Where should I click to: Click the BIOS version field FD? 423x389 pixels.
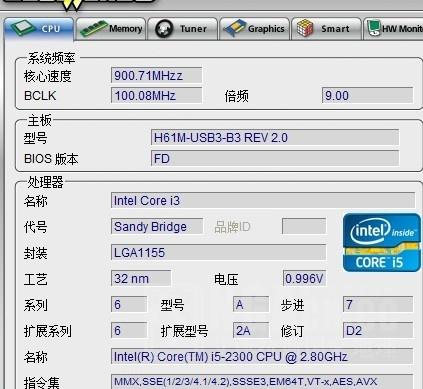pyautogui.click(x=275, y=158)
